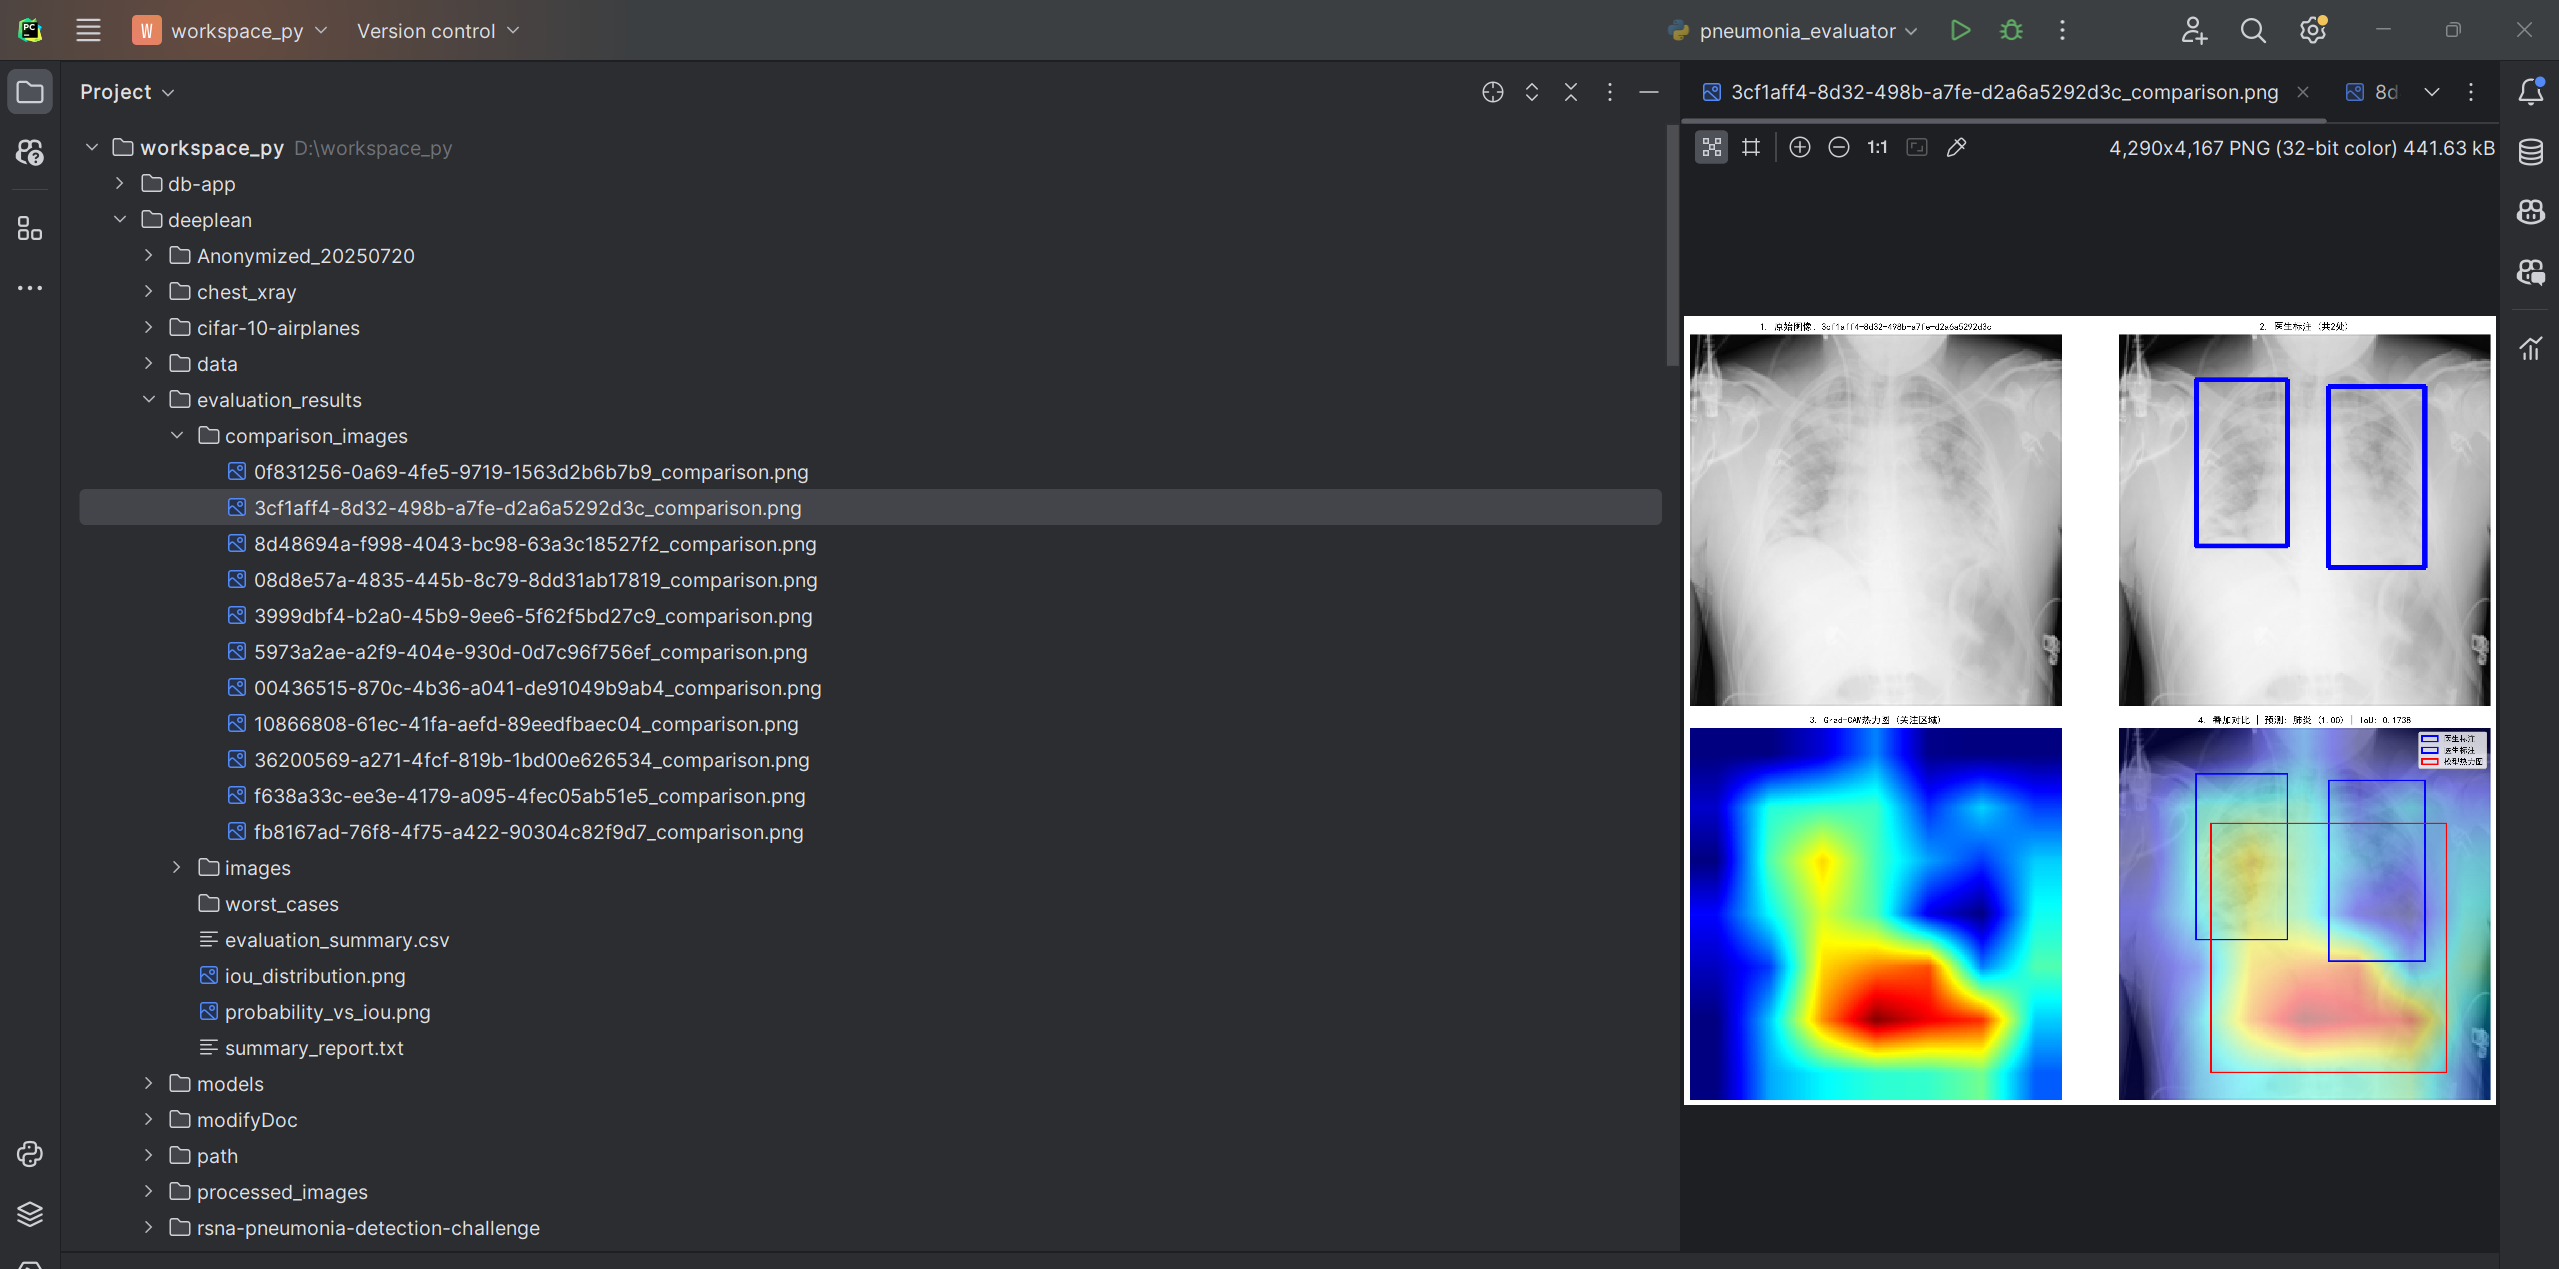Debug pneumonia_evaluator with the bug icon
This screenshot has height=1269, width=2559.
(x=2011, y=30)
